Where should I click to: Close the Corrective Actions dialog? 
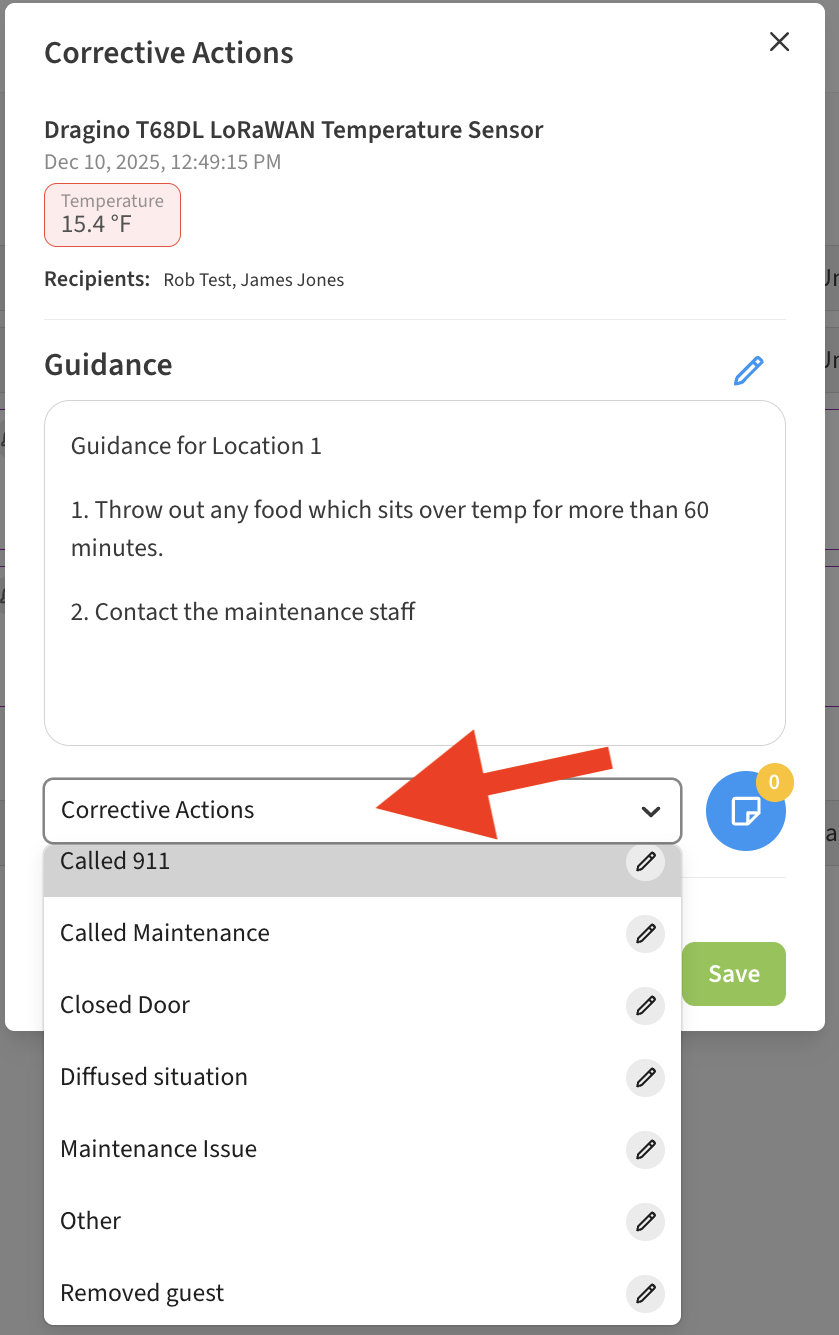point(779,41)
